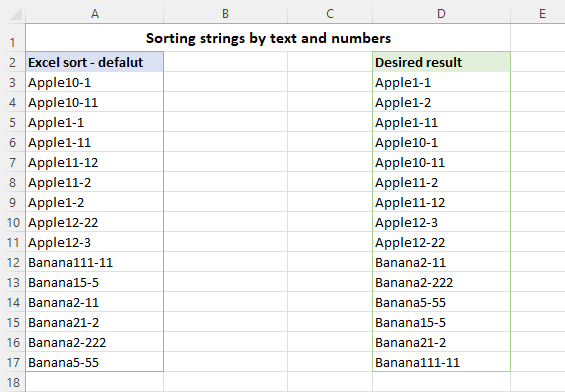Image resolution: width=565 pixels, height=392 pixels.
Task: Select cell D7 containing Apple10-11
Action: (441, 162)
